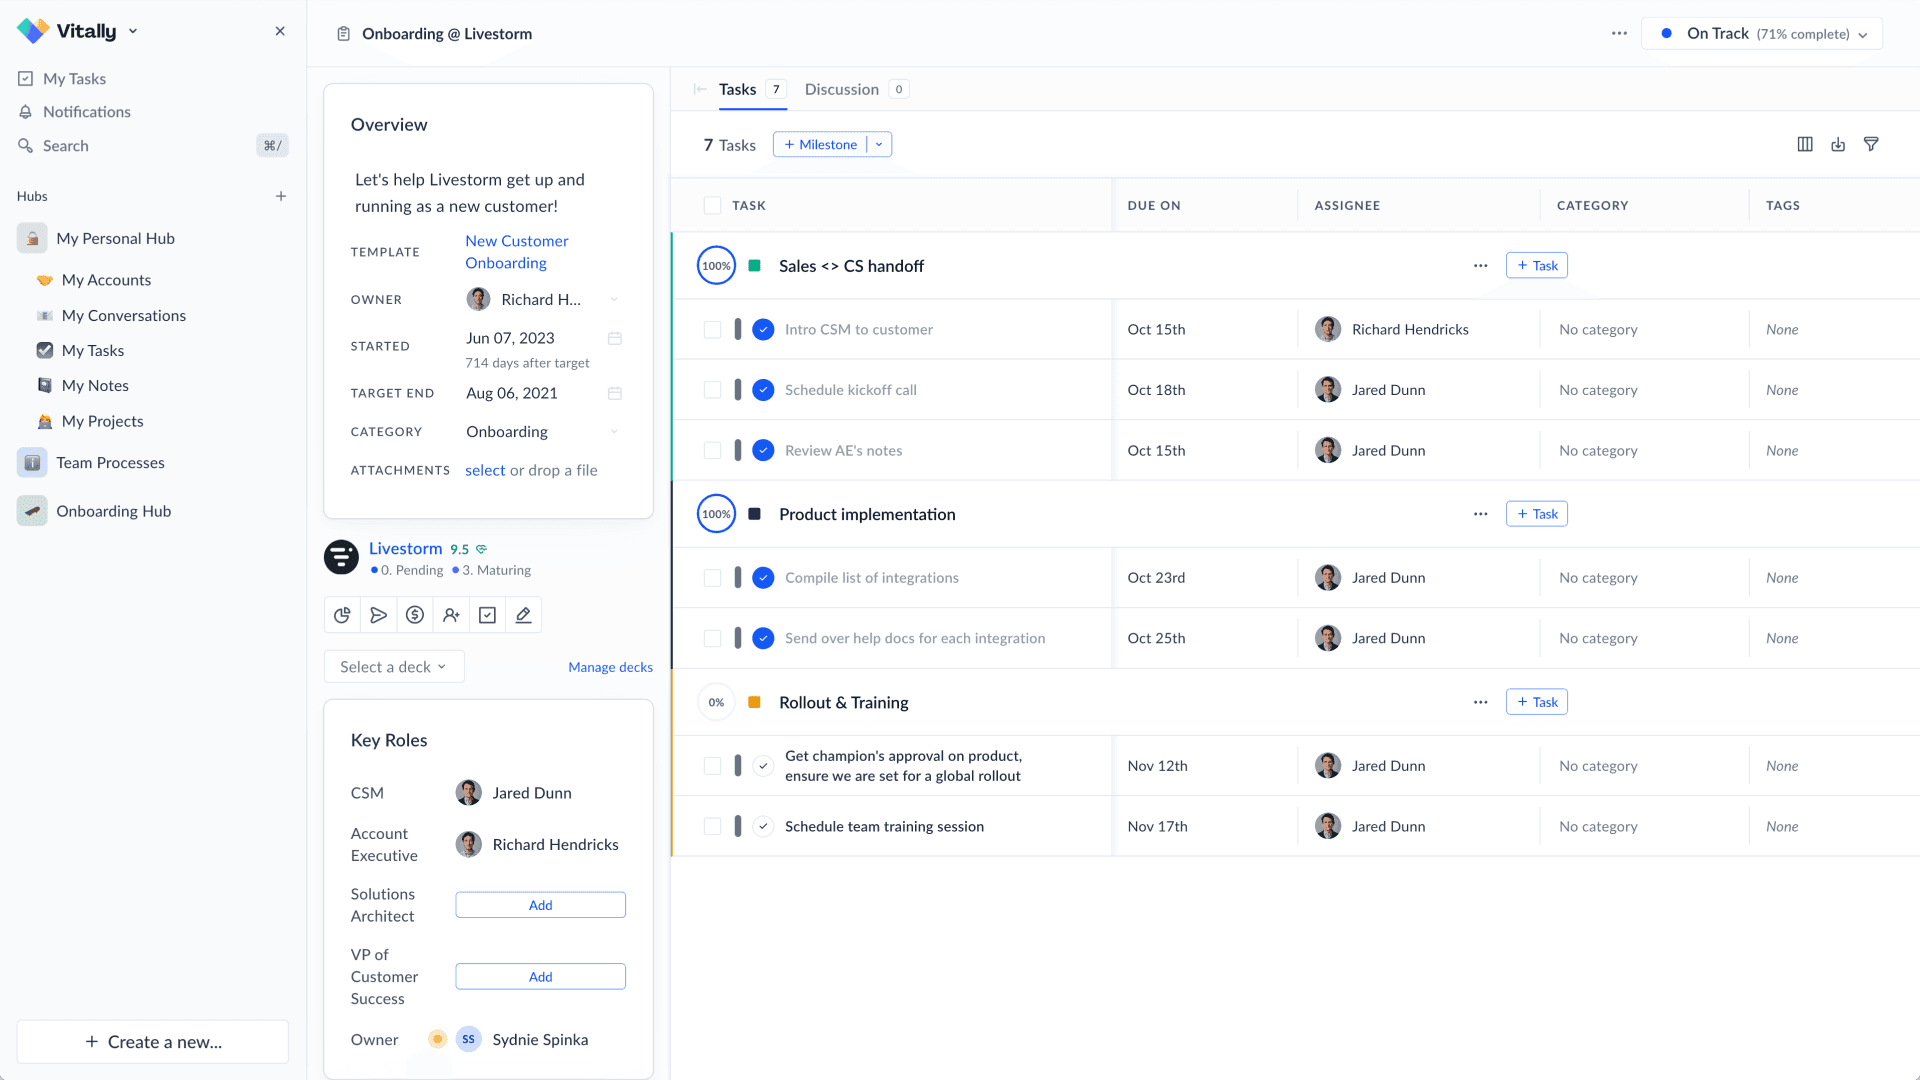This screenshot has width=1920, height=1080.
Task: Click the orange color square of Rollout & Training
Action: pos(755,702)
